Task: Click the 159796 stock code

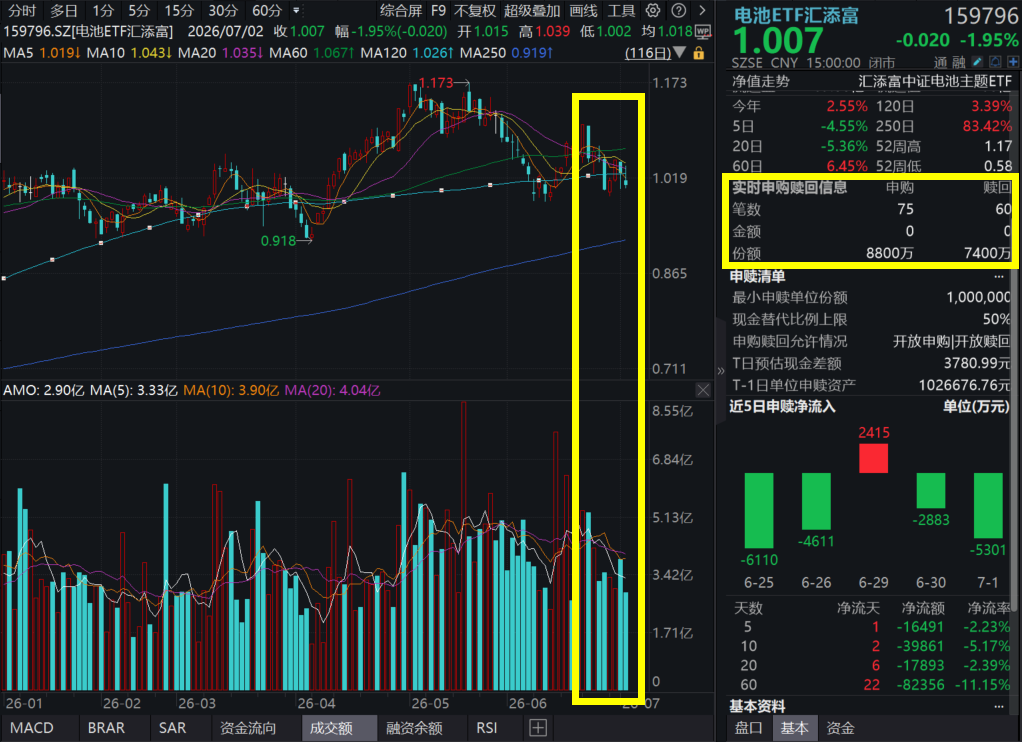Action: coord(981,16)
